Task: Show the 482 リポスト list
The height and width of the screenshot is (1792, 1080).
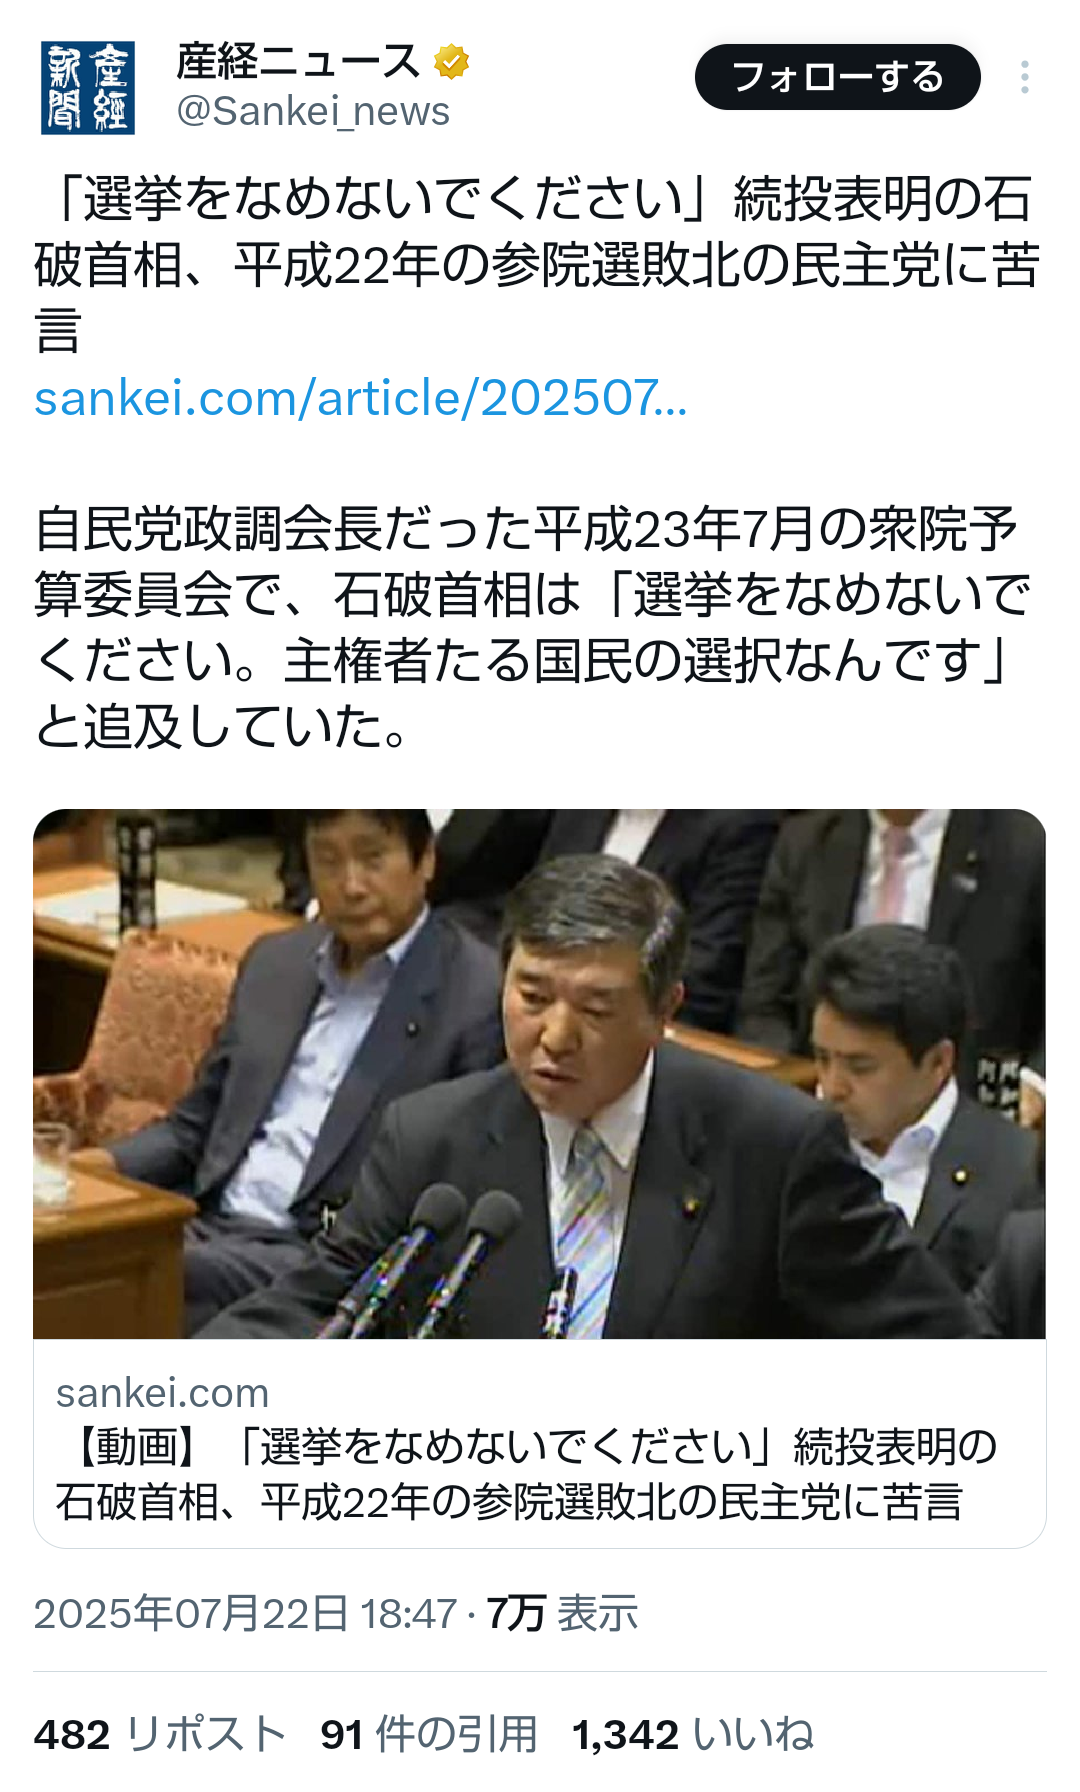Action: pos(160,1735)
